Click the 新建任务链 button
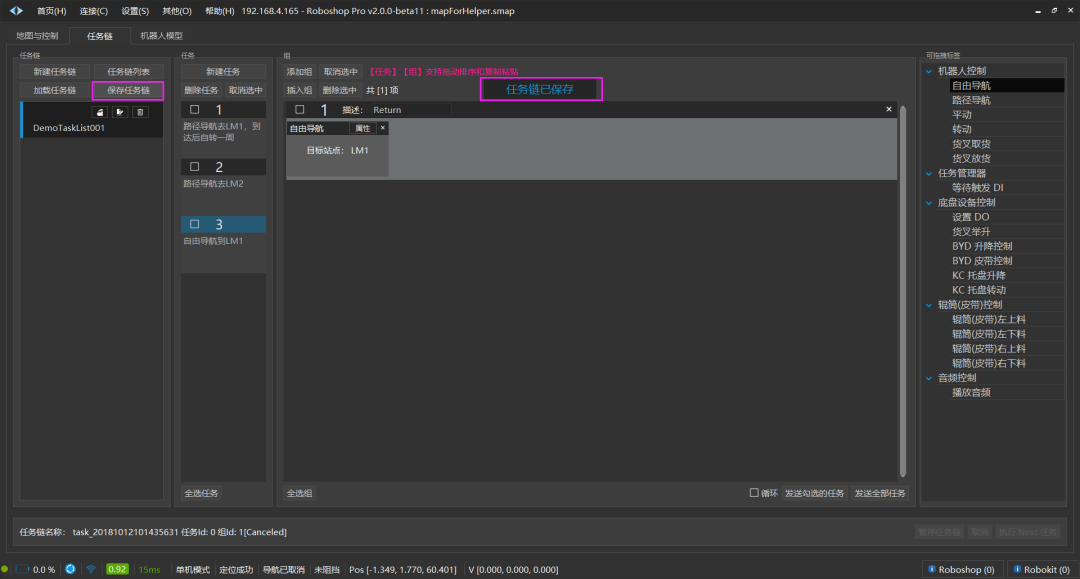The height and width of the screenshot is (579, 1080). pyautogui.click(x=54, y=72)
